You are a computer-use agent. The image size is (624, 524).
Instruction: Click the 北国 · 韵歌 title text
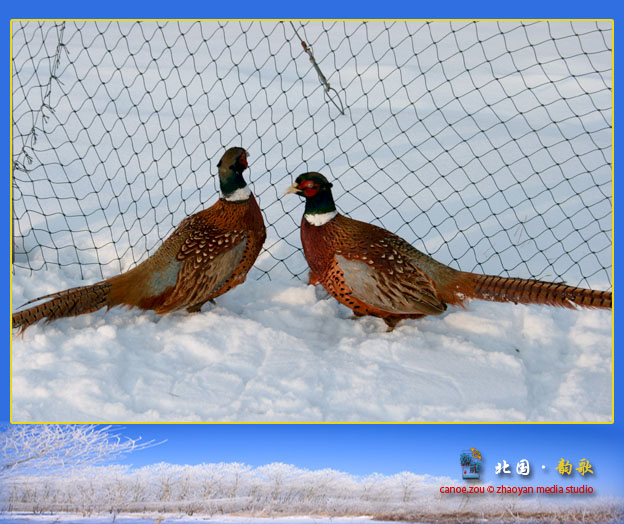coord(544,467)
